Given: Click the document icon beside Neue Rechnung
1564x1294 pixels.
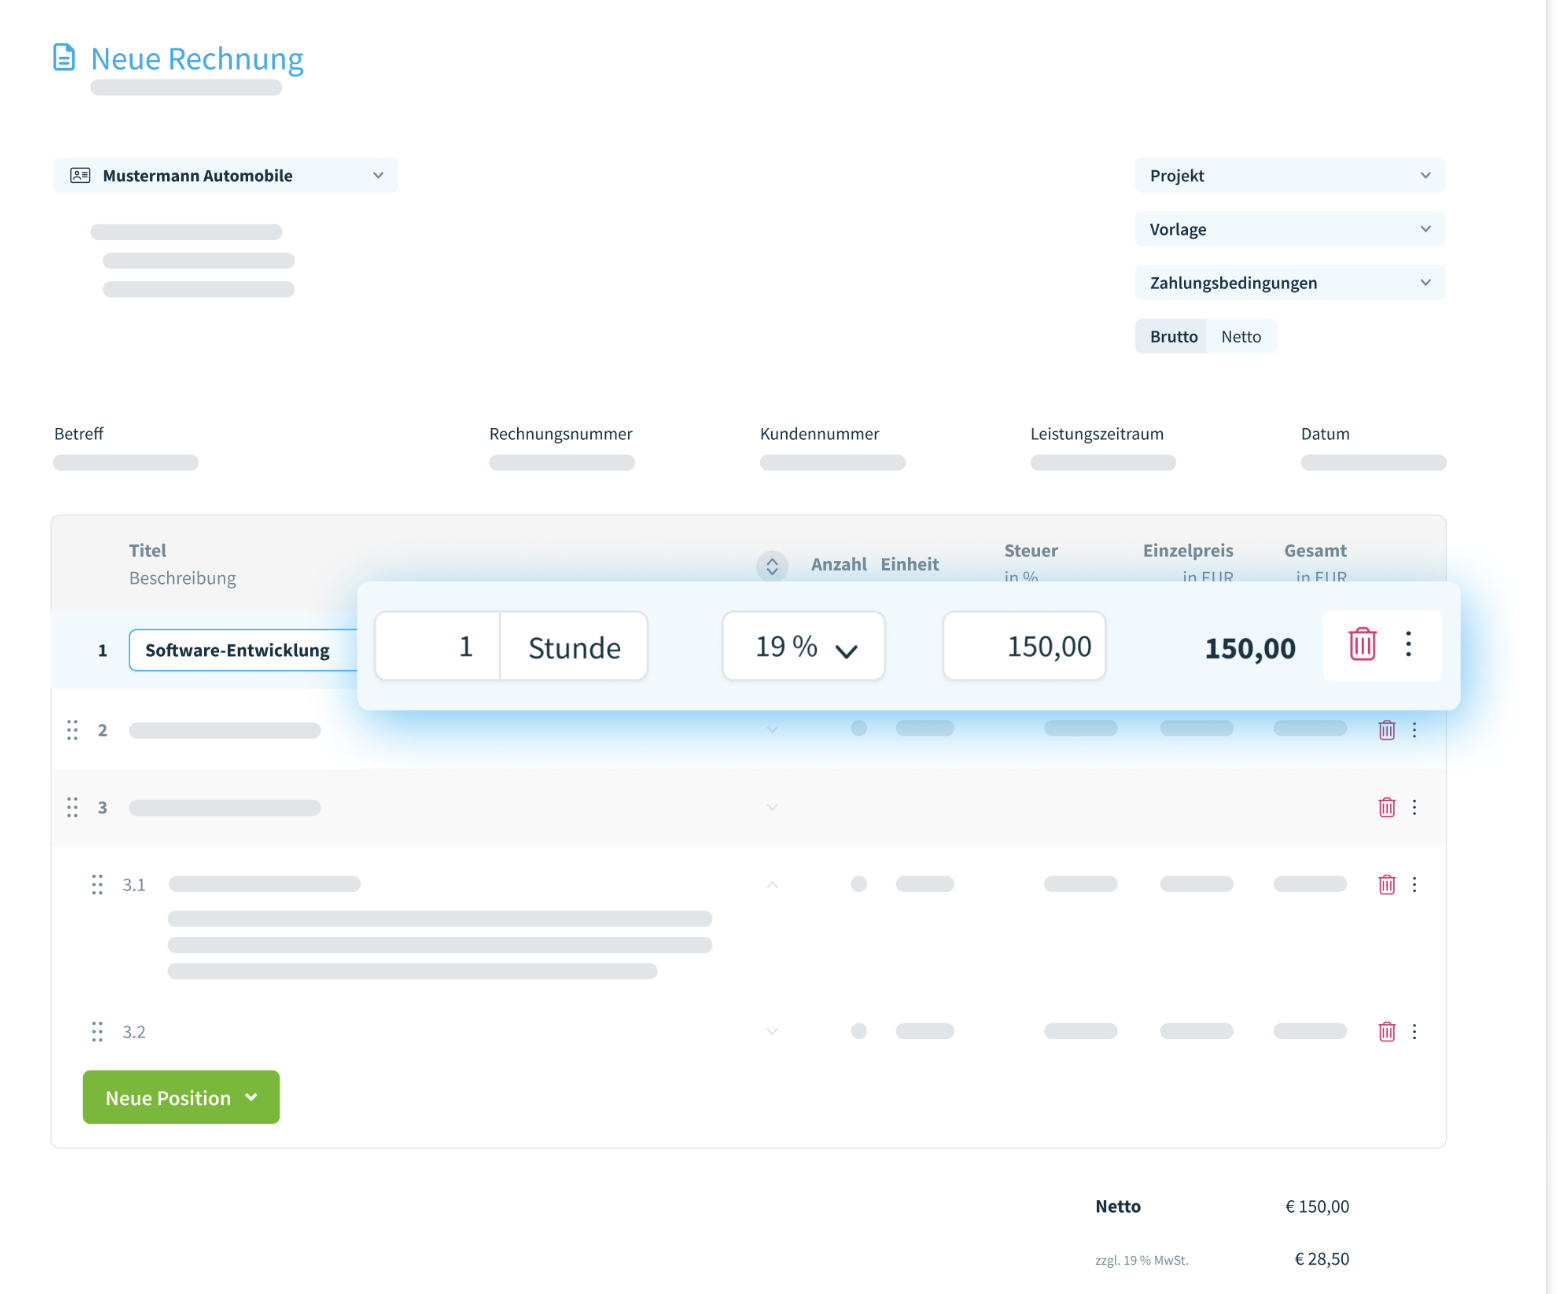Looking at the screenshot, I should click(64, 58).
